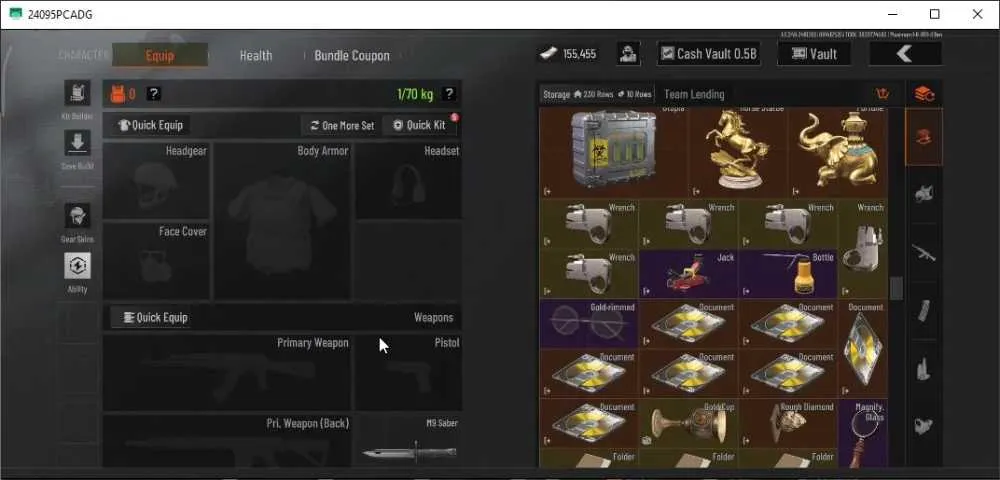Select the Gold Cup item

[688, 423]
